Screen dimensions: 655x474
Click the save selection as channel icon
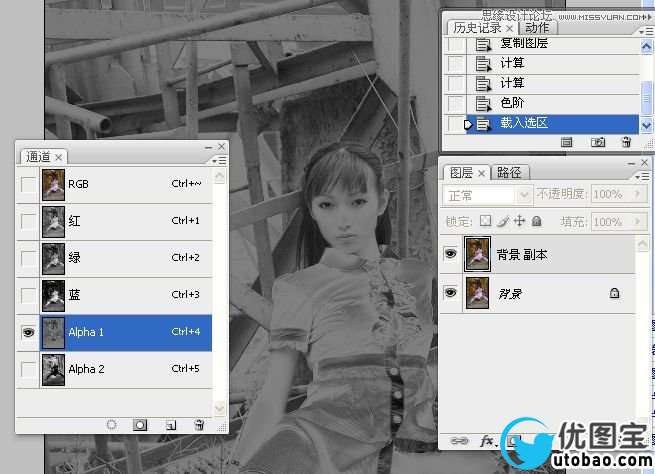point(141,425)
